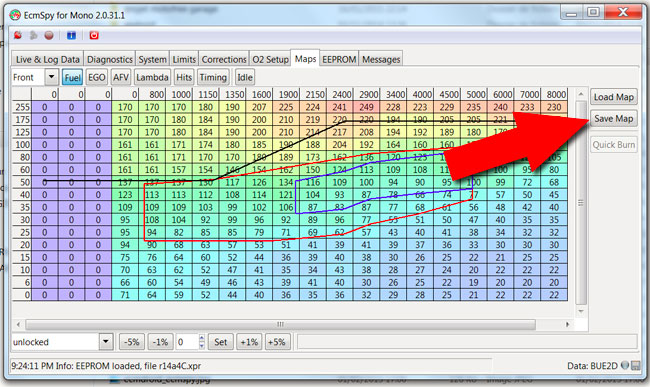Toggle the Timing map view
The height and width of the screenshot is (387, 650).
(213, 77)
